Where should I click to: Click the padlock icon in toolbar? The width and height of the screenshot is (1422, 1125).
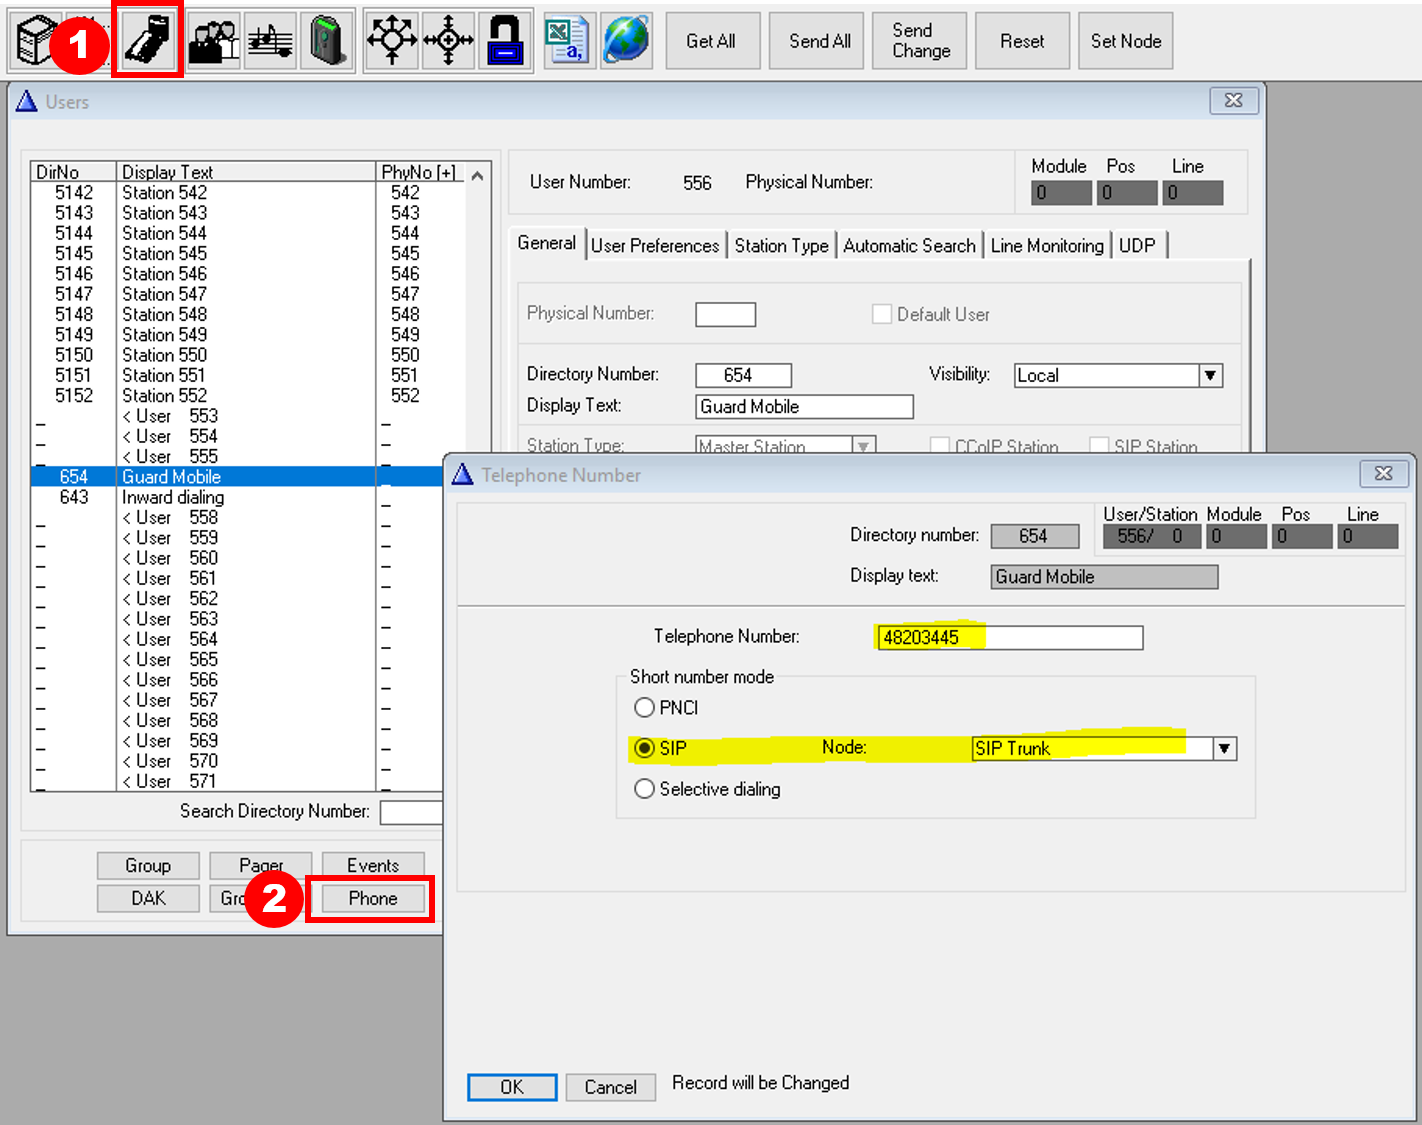(506, 41)
